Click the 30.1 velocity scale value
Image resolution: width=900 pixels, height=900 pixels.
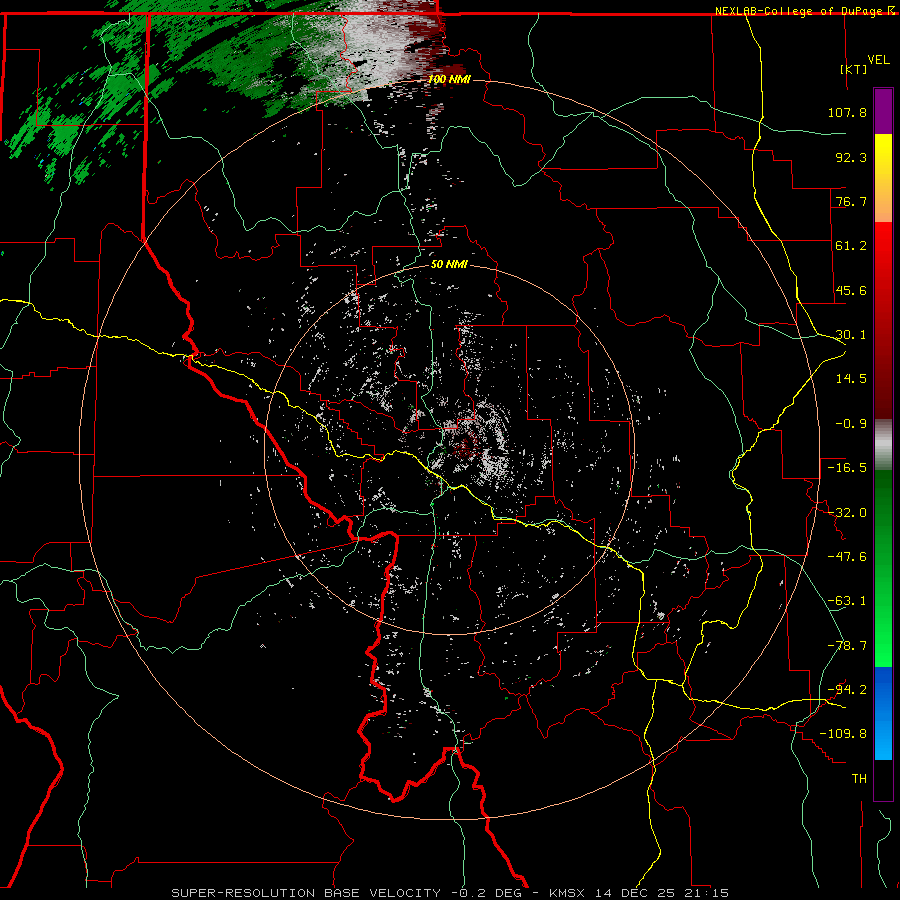851,334
